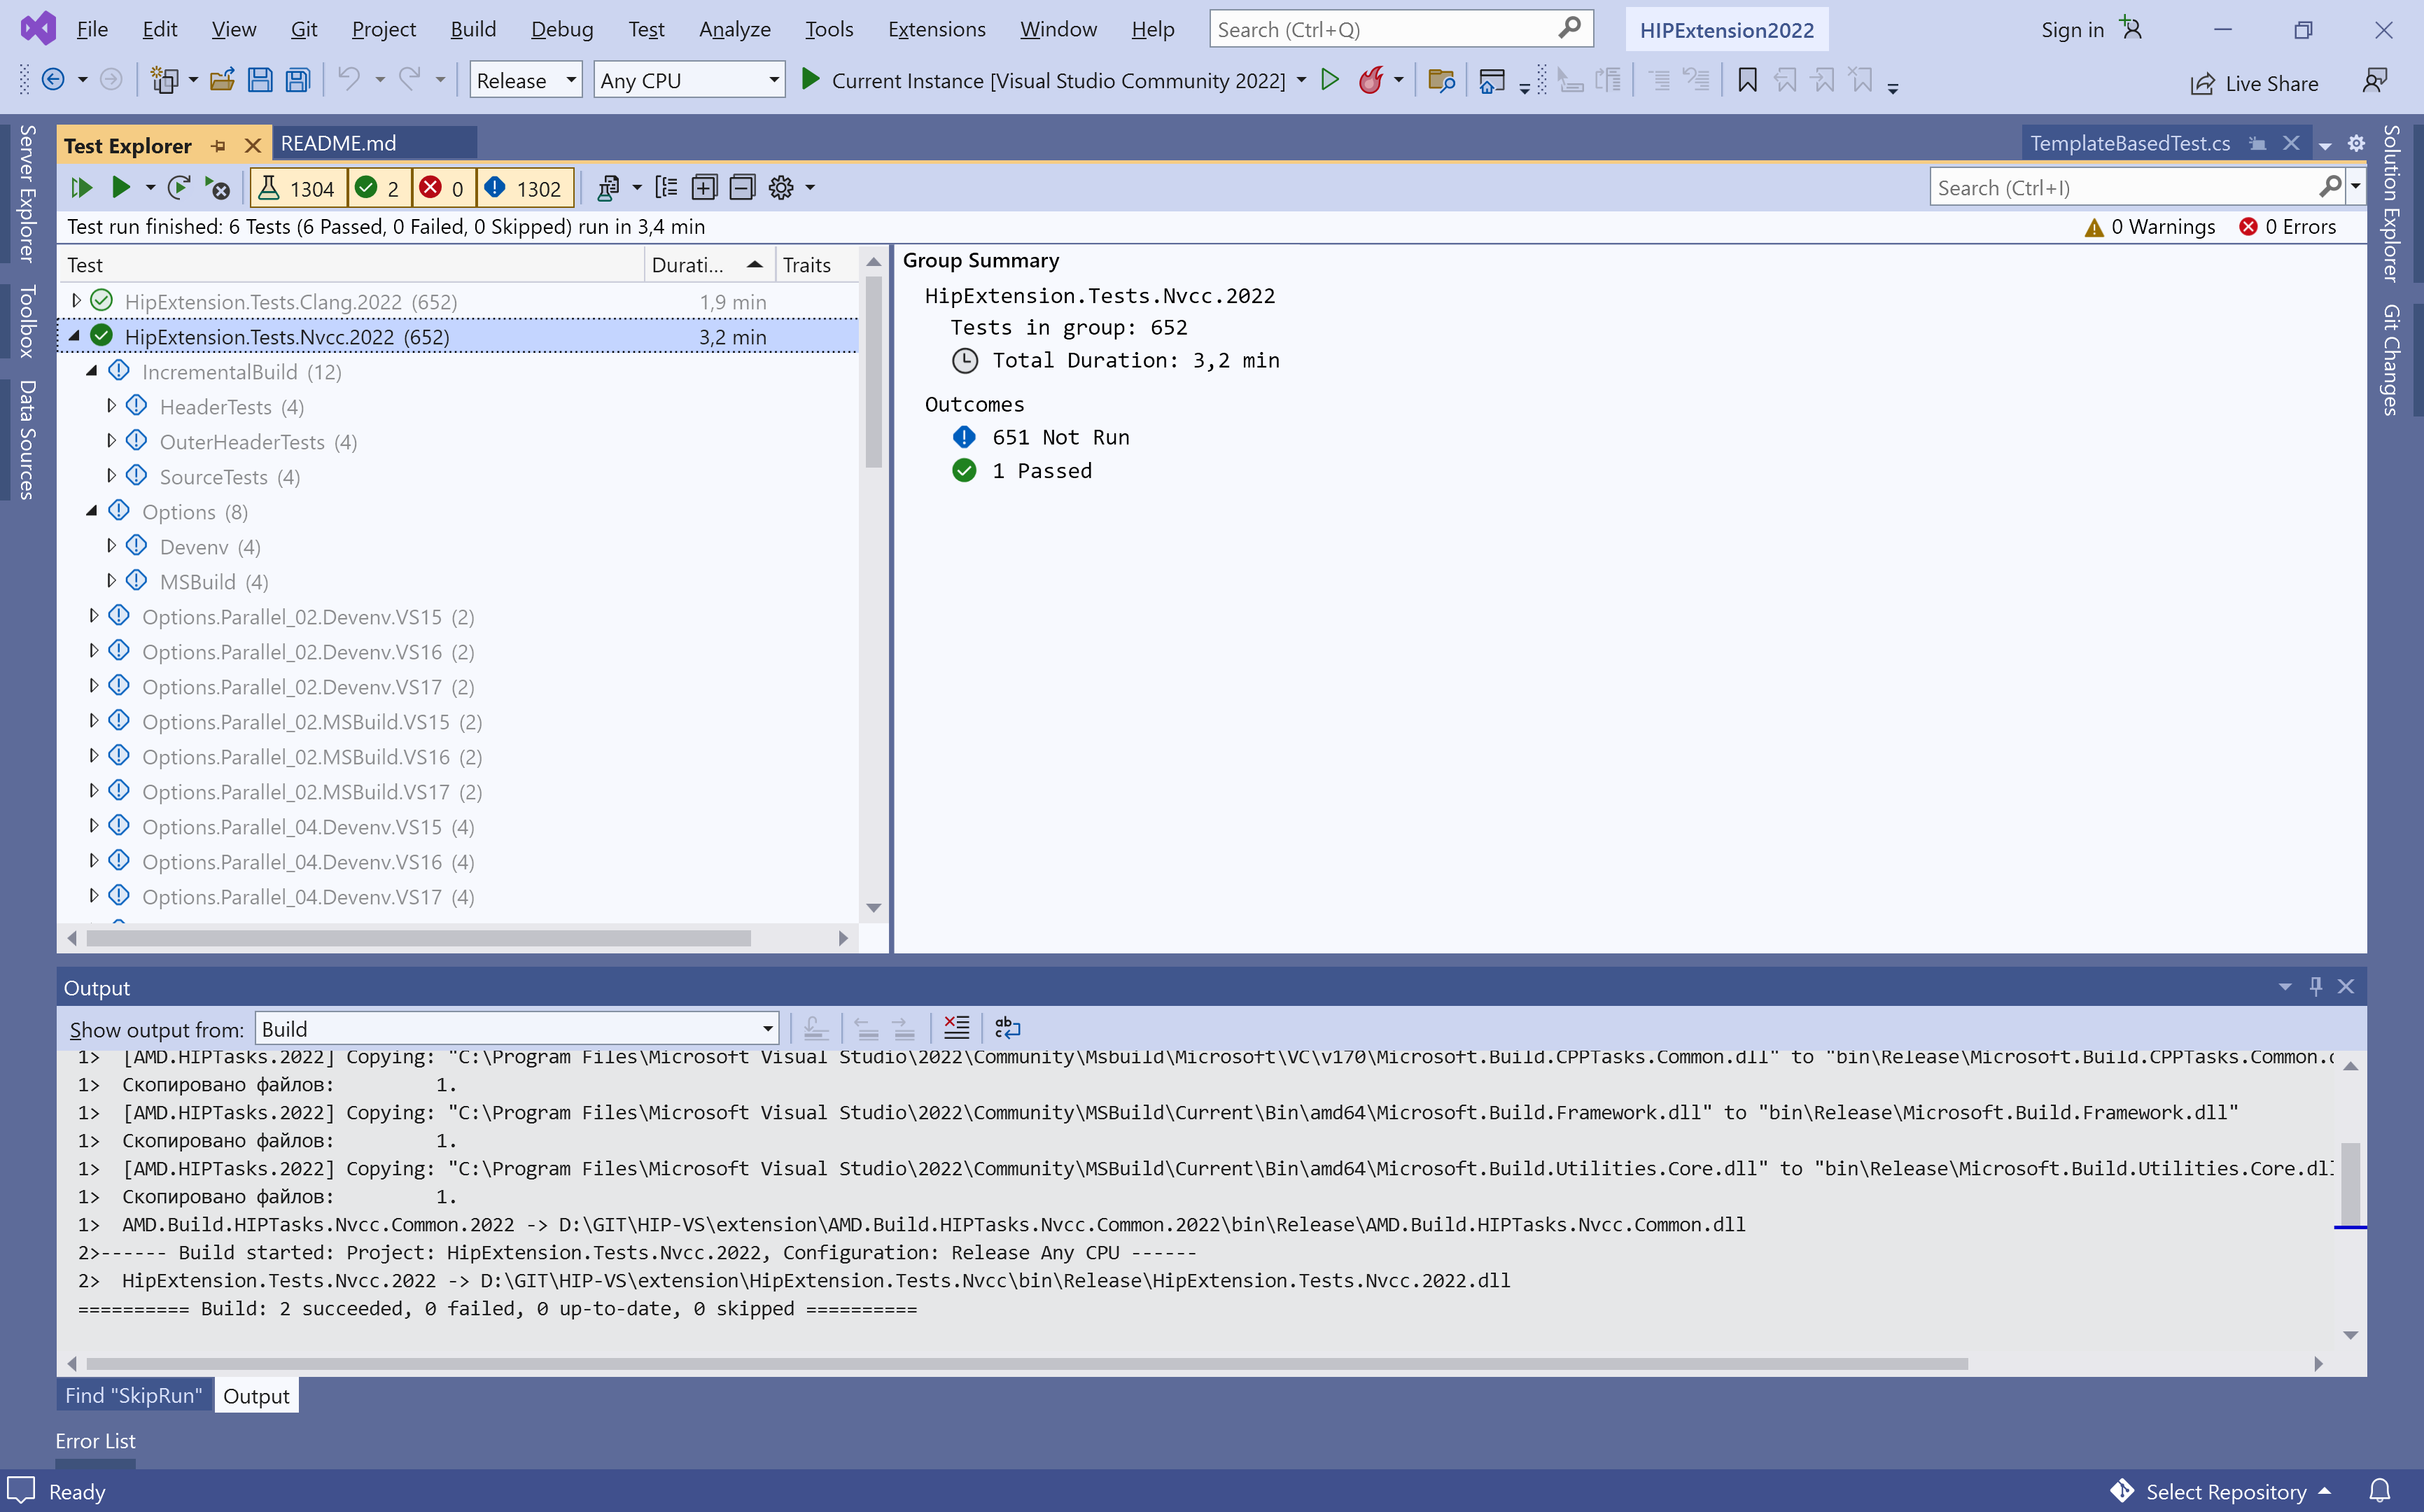Collapse the Options (8) tree node
The width and height of the screenshot is (2424, 1512).
coord(92,511)
